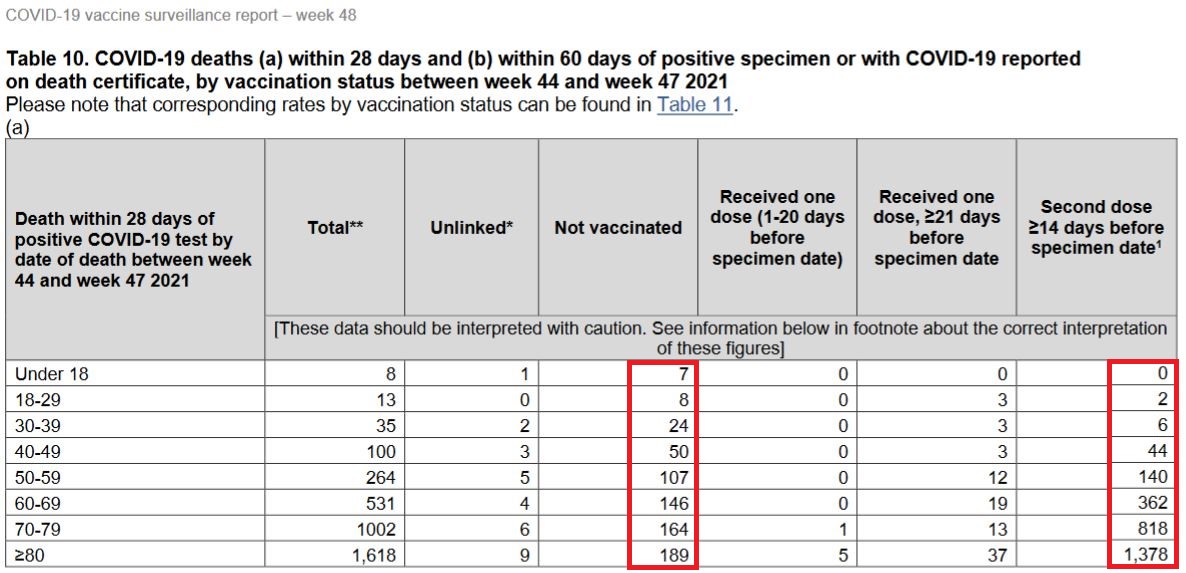
Task: Select the 1,378 second dose cell
Action: click(1146, 556)
